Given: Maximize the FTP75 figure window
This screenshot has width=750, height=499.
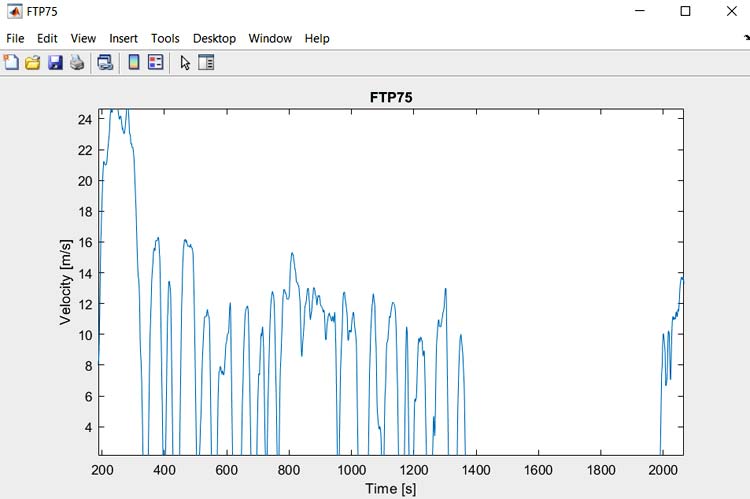Looking at the screenshot, I should (685, 11).
